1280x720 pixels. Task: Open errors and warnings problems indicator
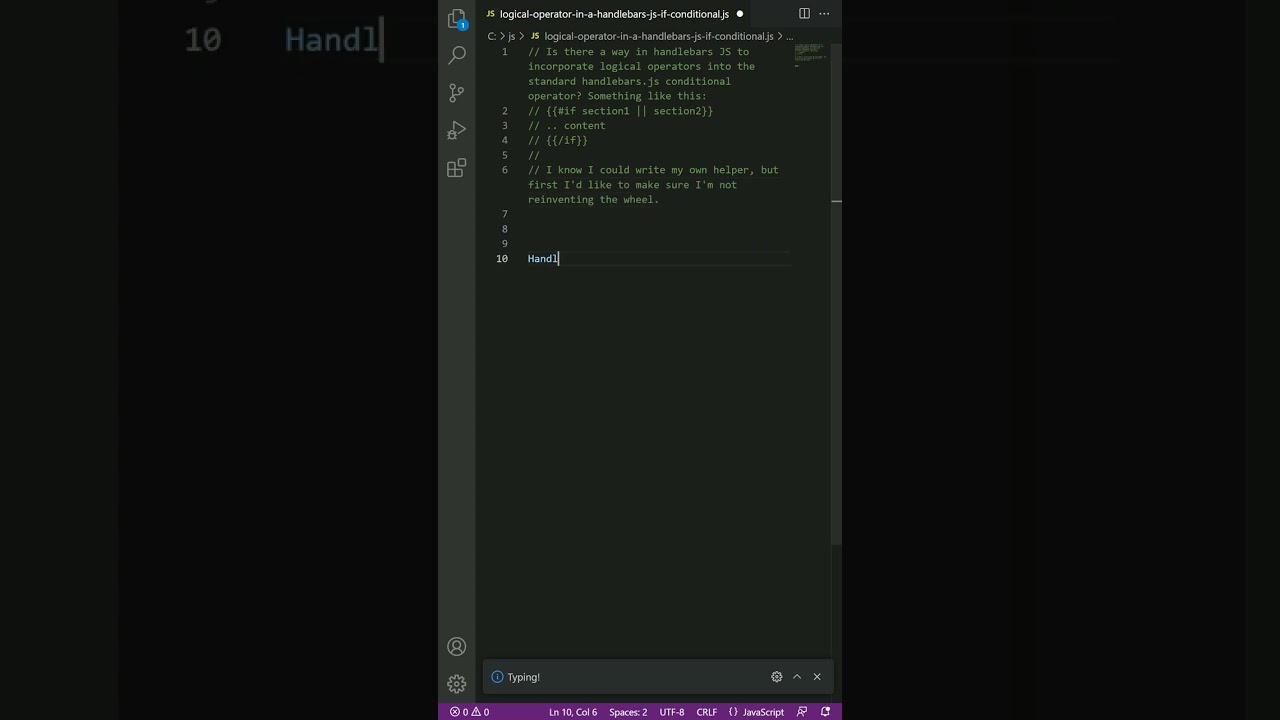tap(469, 712)
